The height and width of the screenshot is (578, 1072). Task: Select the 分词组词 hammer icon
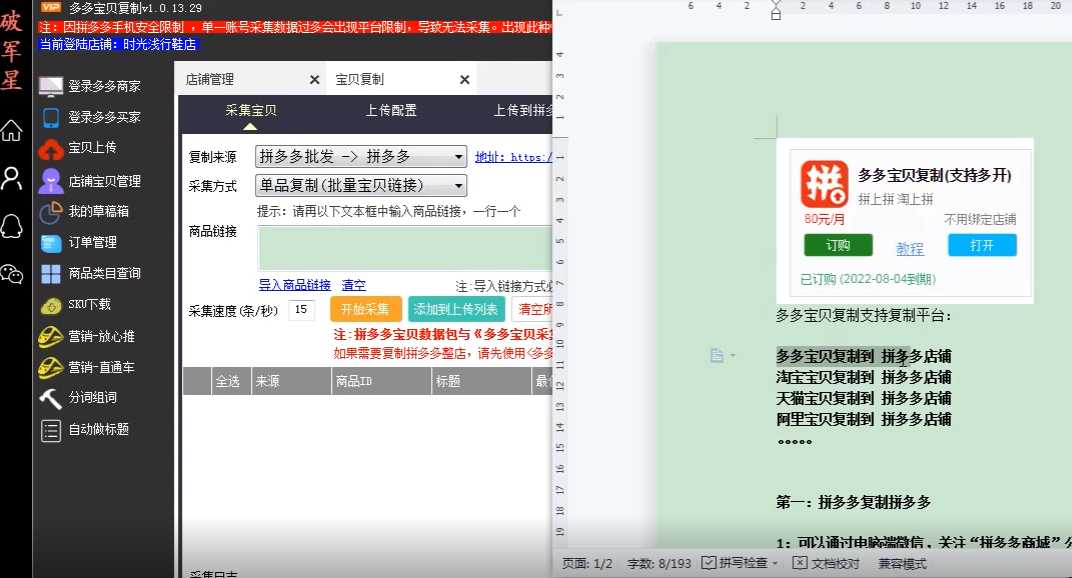coord(51,398)
